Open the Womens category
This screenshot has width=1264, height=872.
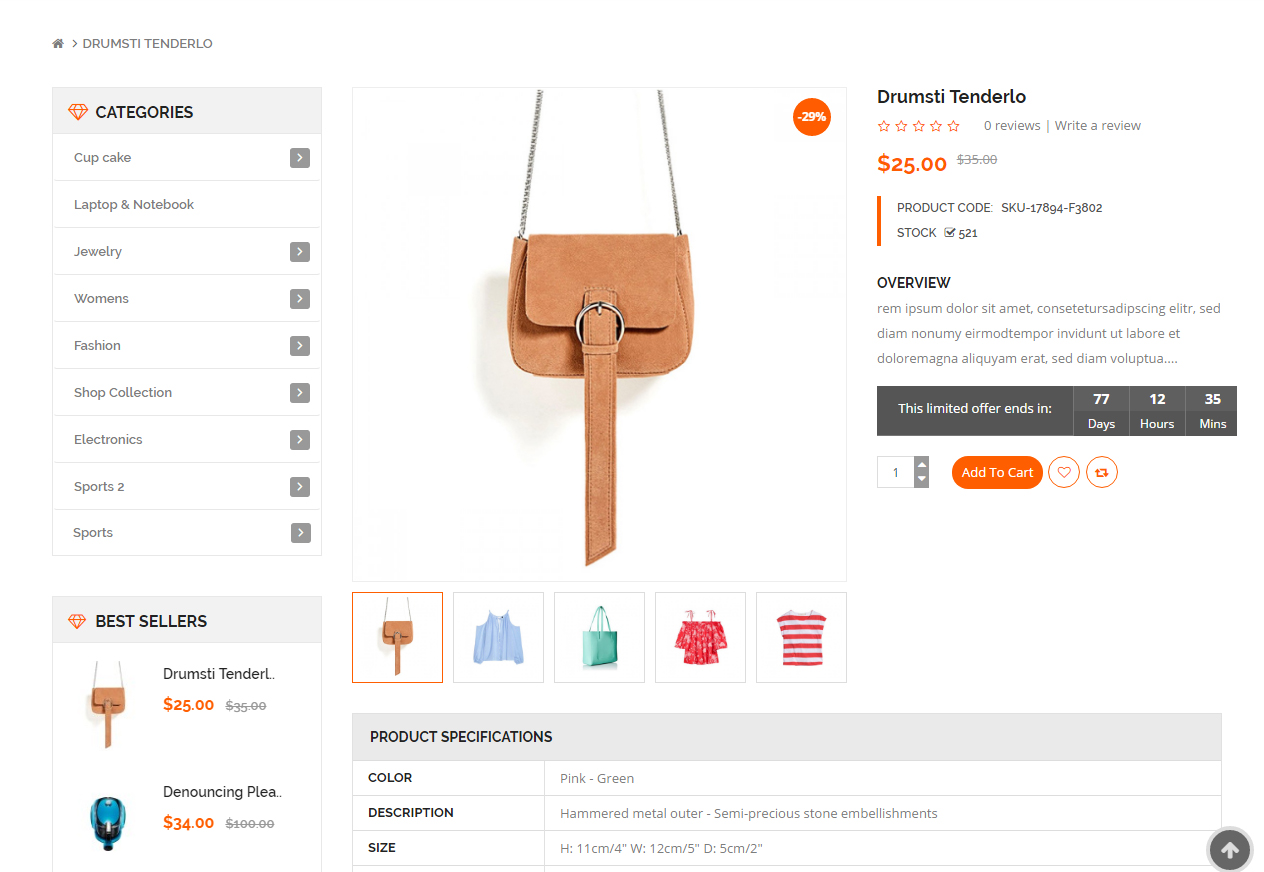click(x=101, y=299)
